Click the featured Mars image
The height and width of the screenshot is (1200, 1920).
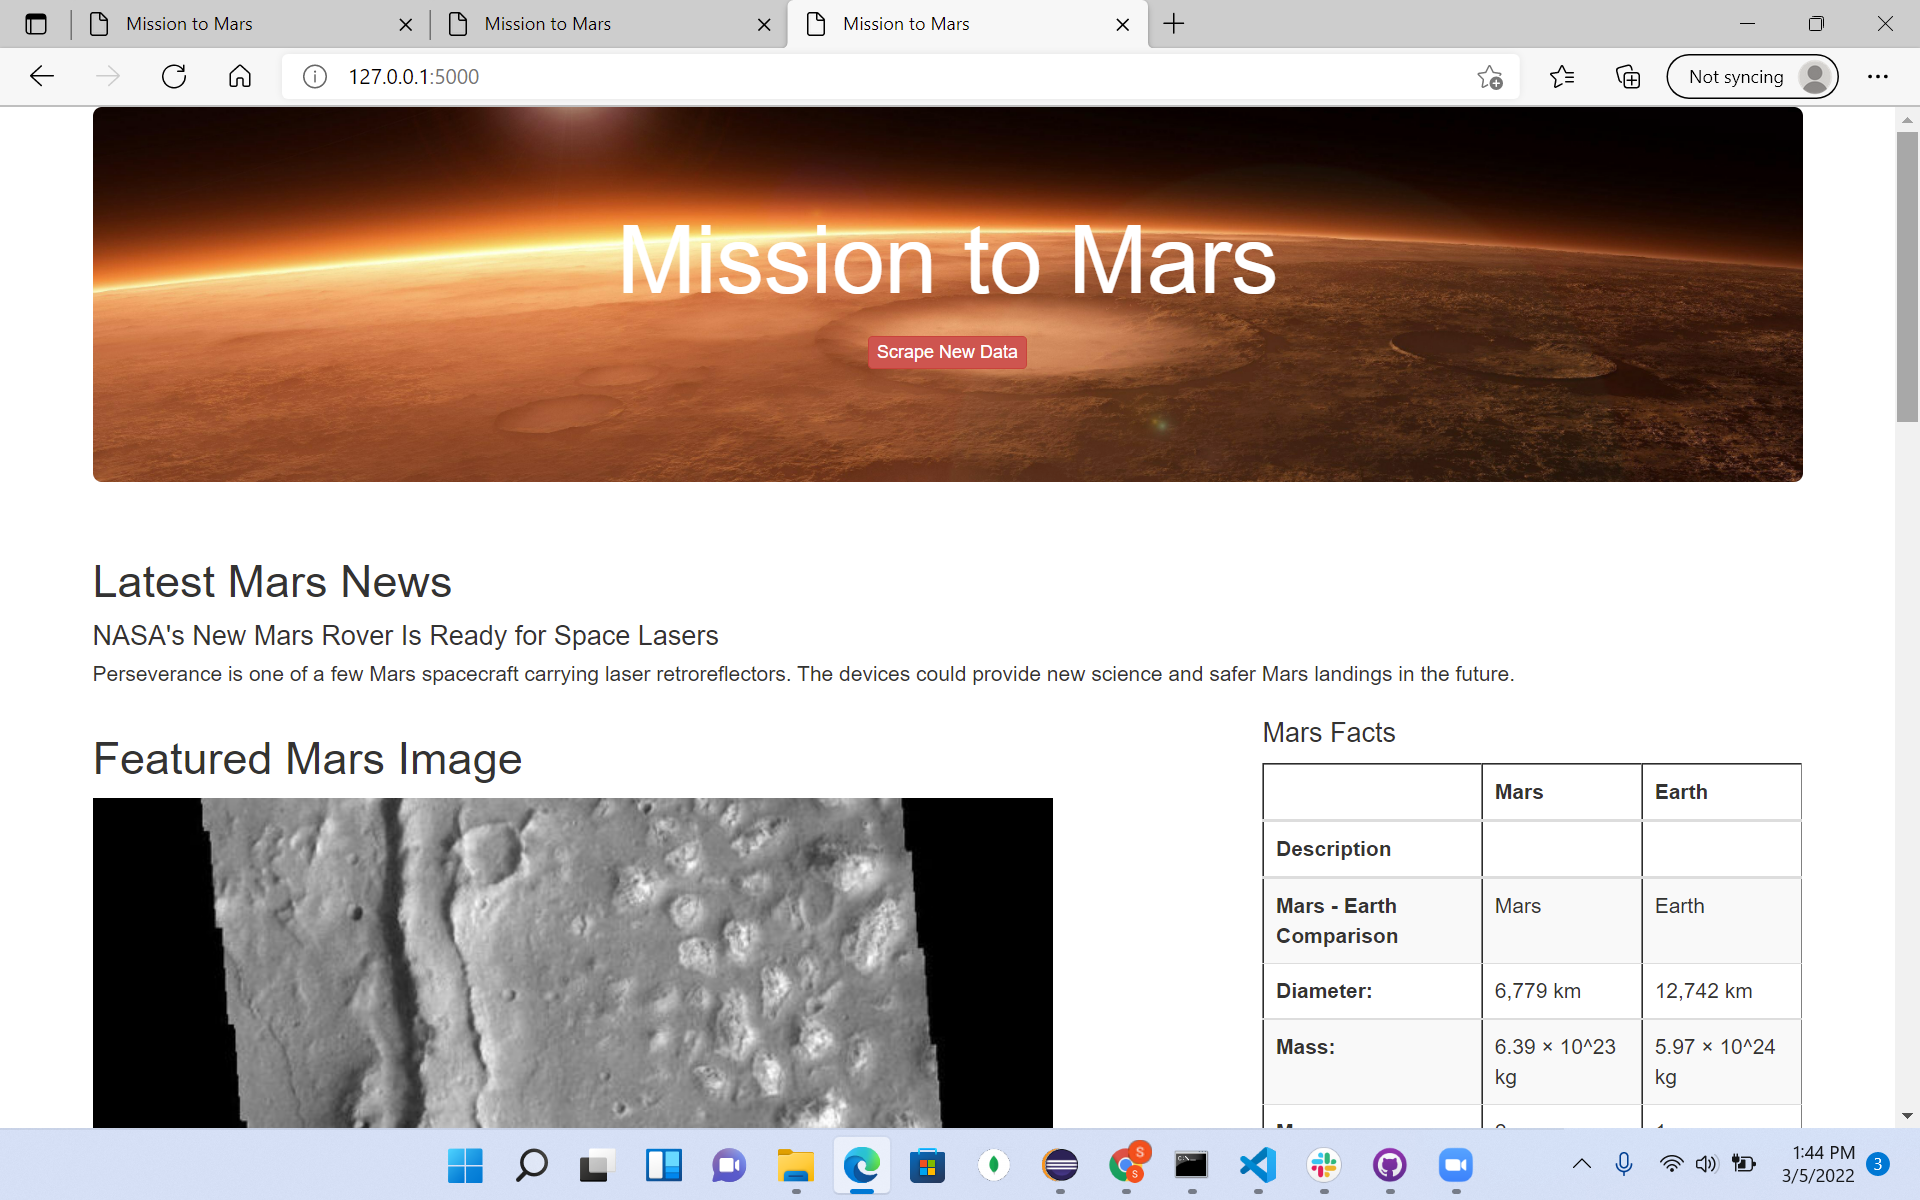[x=573, y=962]
